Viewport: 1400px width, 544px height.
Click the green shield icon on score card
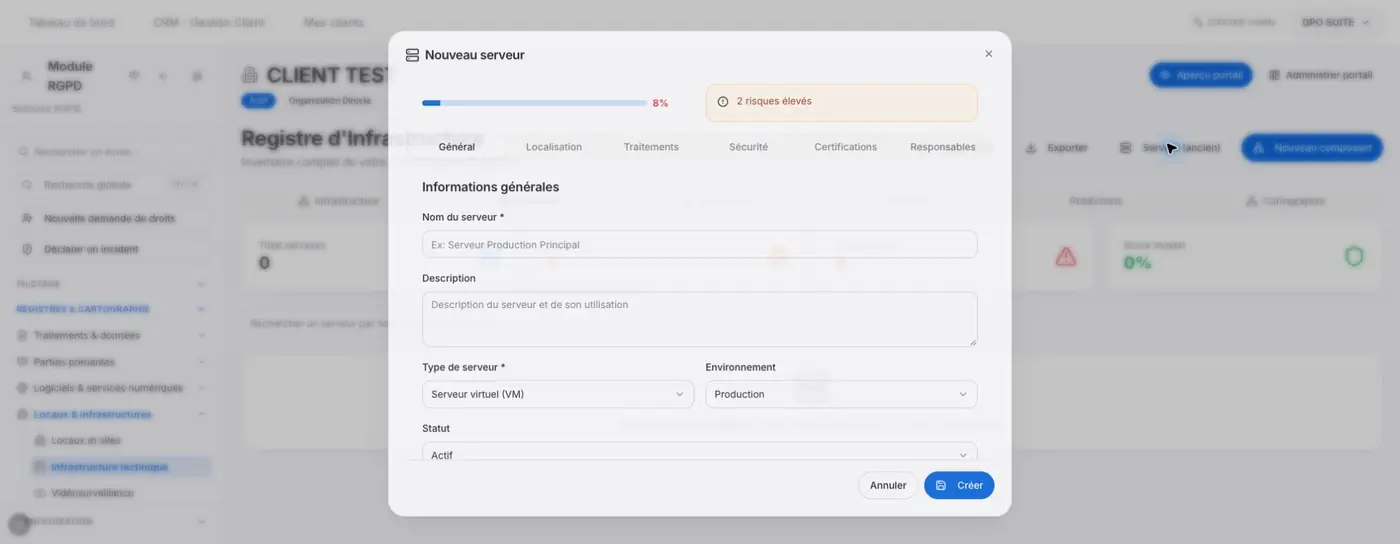[1354, 257]
